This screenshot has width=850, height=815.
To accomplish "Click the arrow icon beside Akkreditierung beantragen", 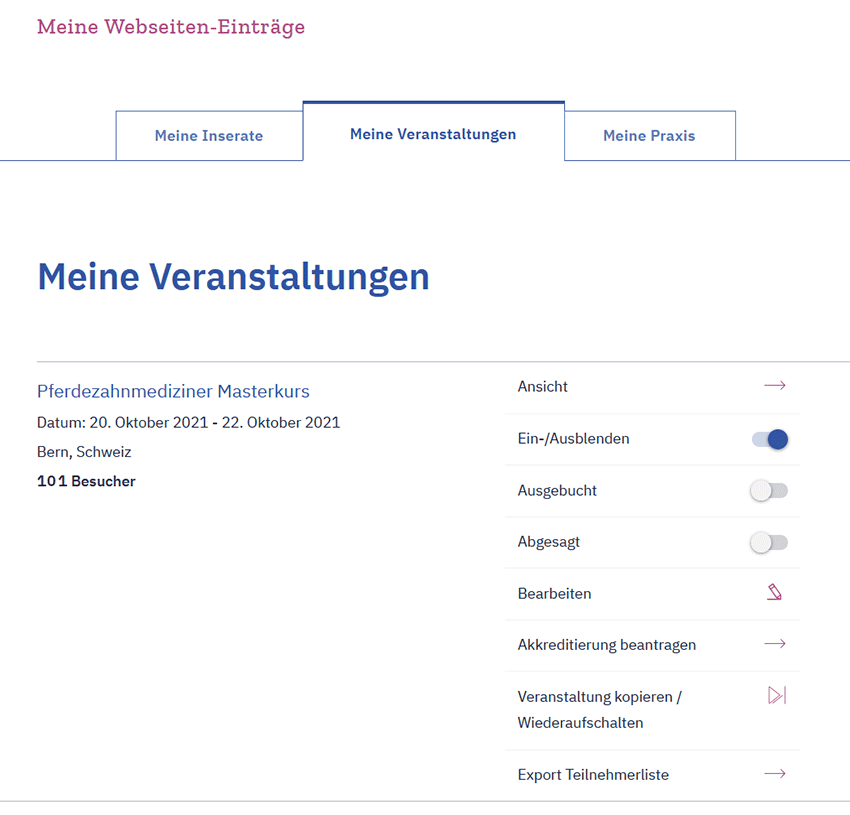I will coord(774,644).
